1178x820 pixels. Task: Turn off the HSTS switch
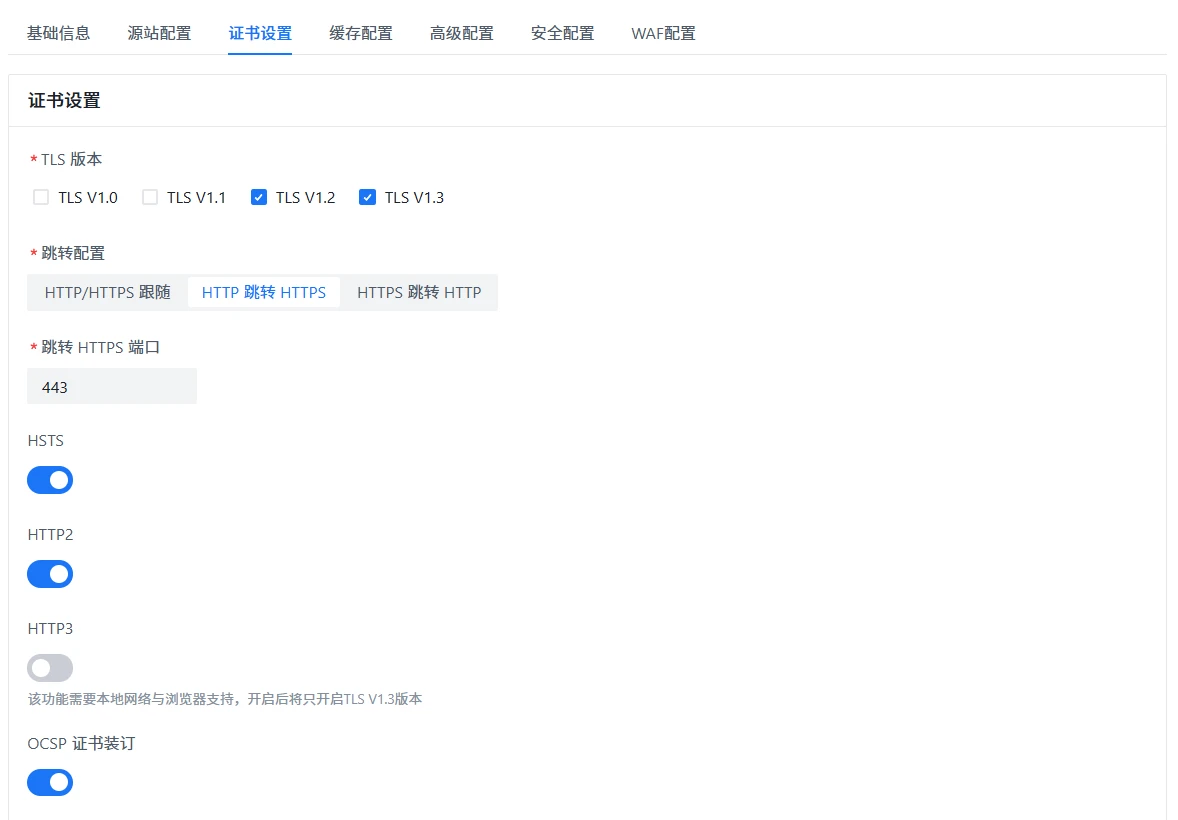[x=50, y=480]
